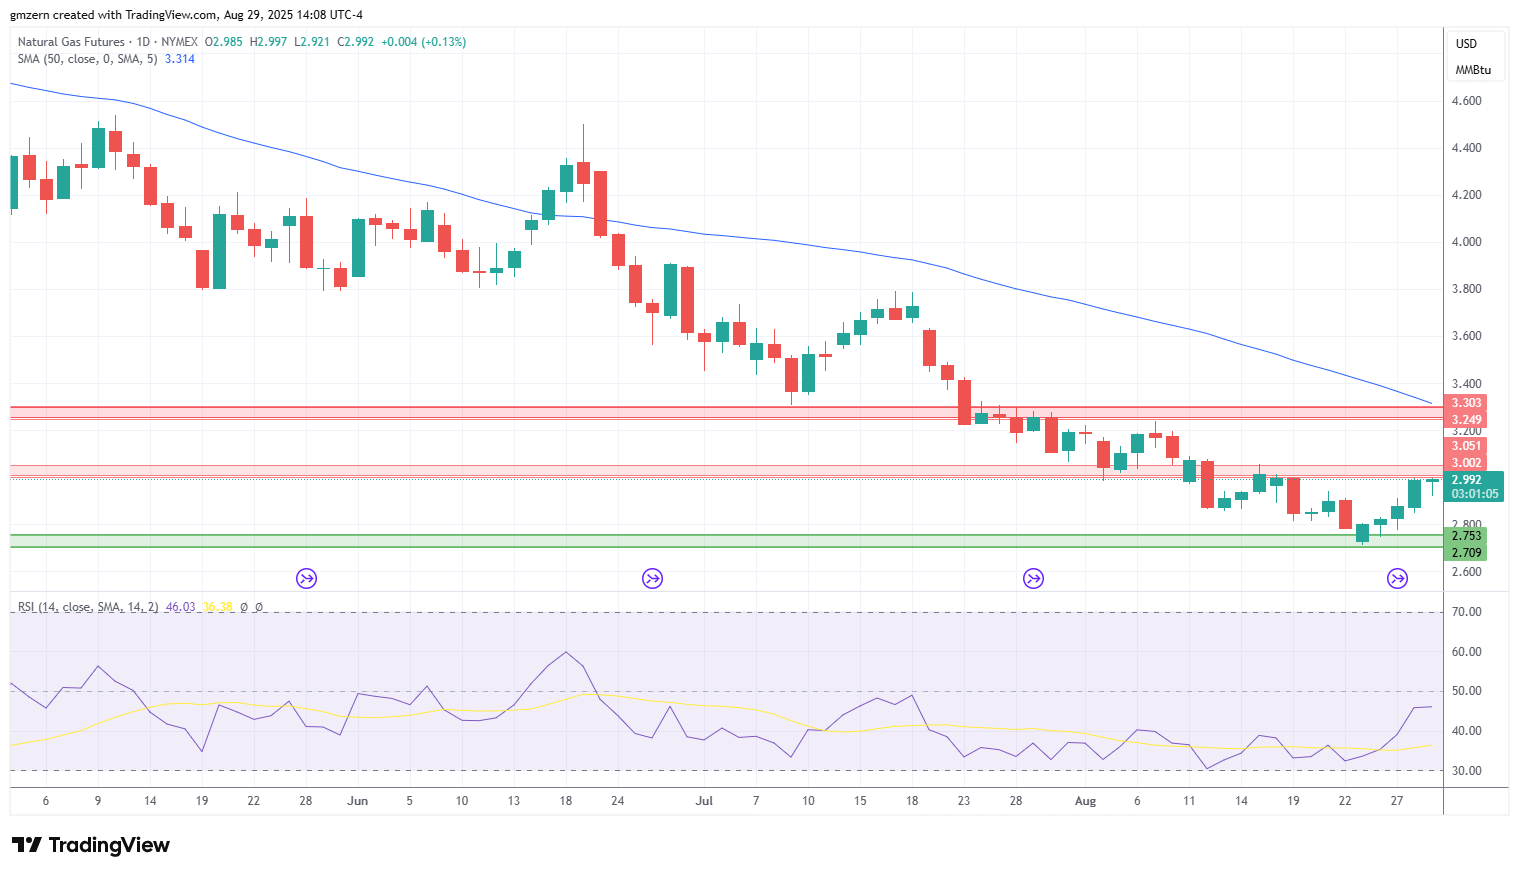This screenshot has height=875, width=1519.
Task: Click the close value C2.992 in header
Action: [x=355, y=42]
